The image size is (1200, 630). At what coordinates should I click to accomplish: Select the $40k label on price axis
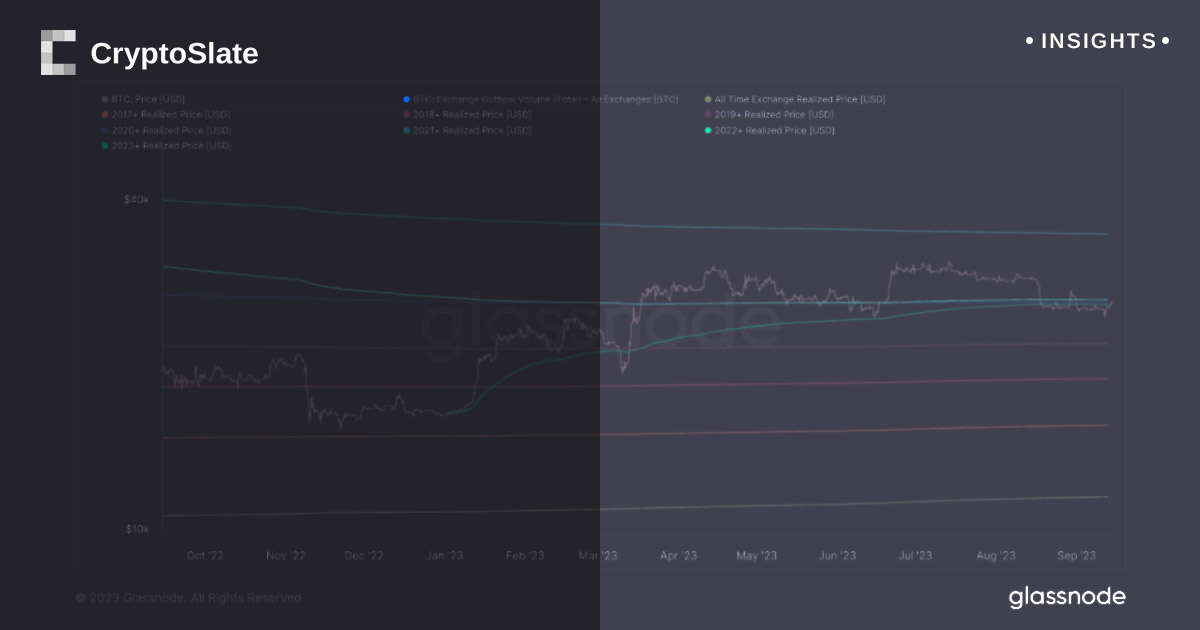[136, 200]
